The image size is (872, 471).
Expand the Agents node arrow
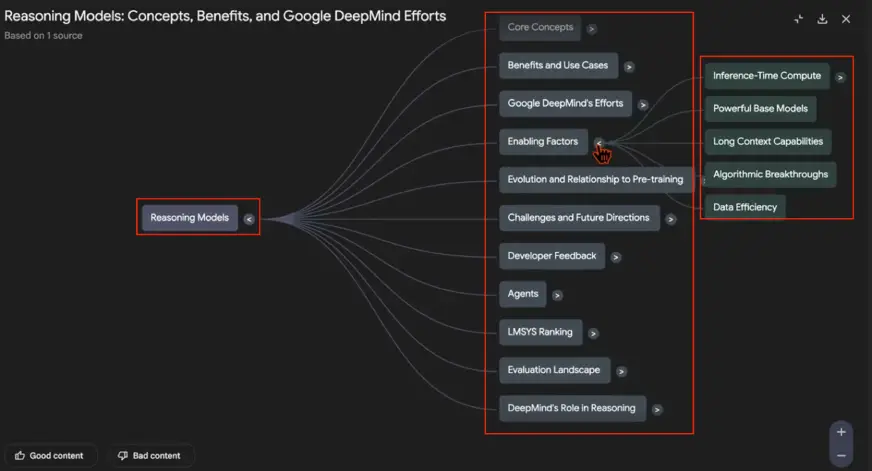[557, 295]
